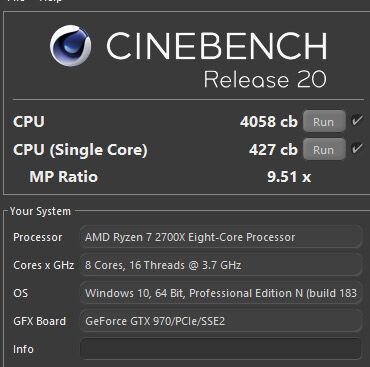
Task: Click the 4058 cb CPU score
Action: [x=269, y=122]
